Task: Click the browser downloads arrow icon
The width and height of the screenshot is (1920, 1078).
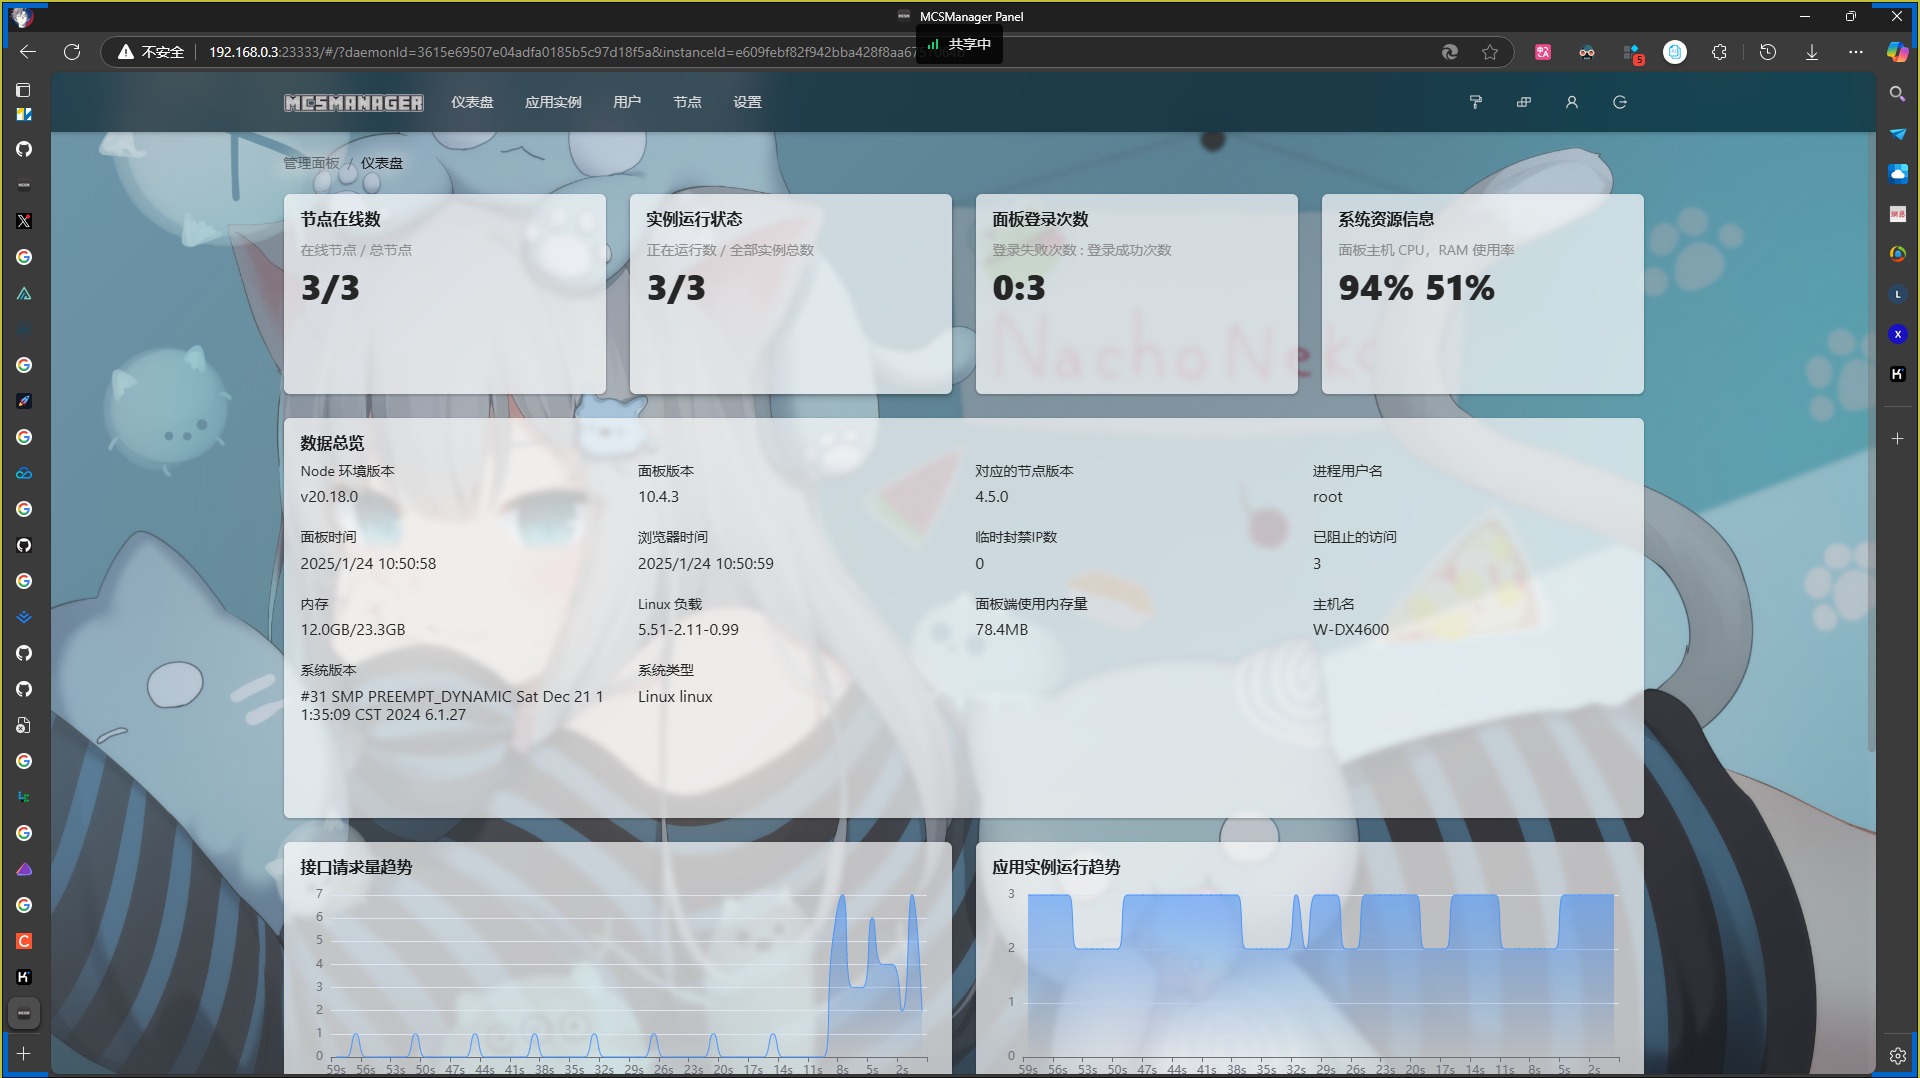Action: [1811, 52]
